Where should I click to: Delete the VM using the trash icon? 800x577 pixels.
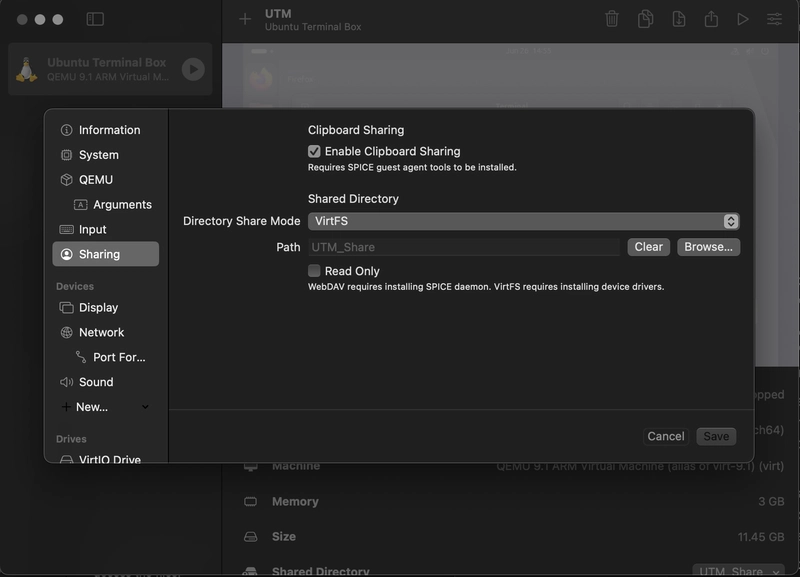[x=612, y=19]
